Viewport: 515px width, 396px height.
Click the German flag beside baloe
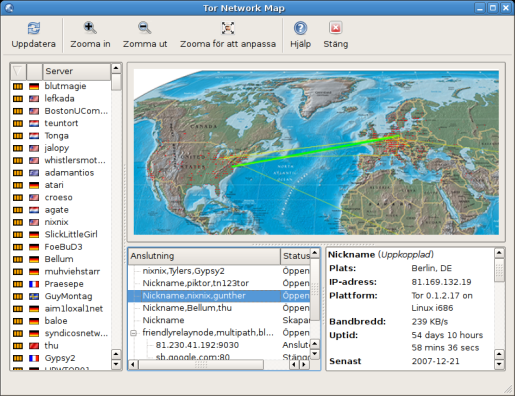click(34, 321)
